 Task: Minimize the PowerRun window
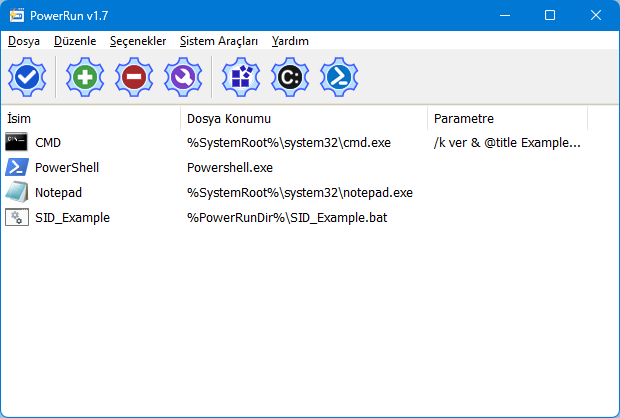[505, 15]
